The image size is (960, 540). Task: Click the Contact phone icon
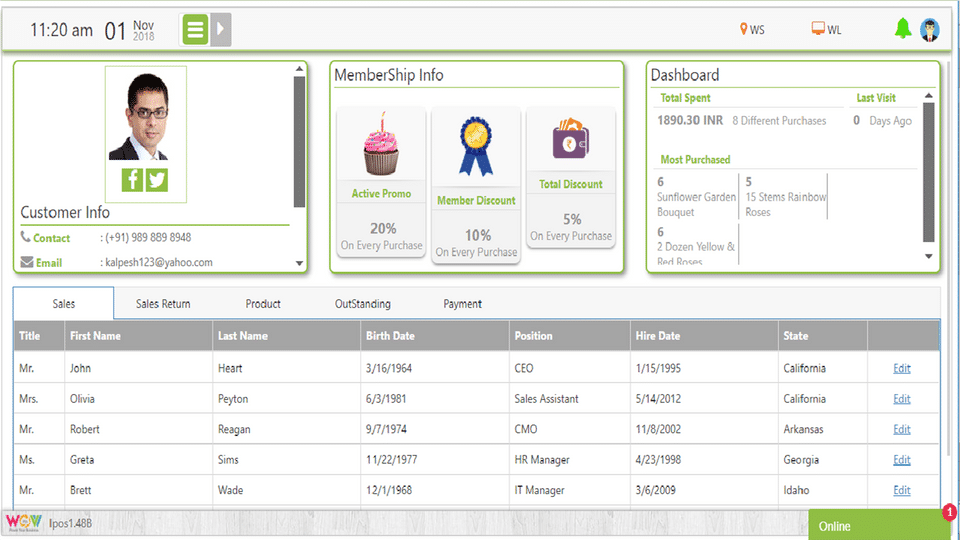(26, 237)
